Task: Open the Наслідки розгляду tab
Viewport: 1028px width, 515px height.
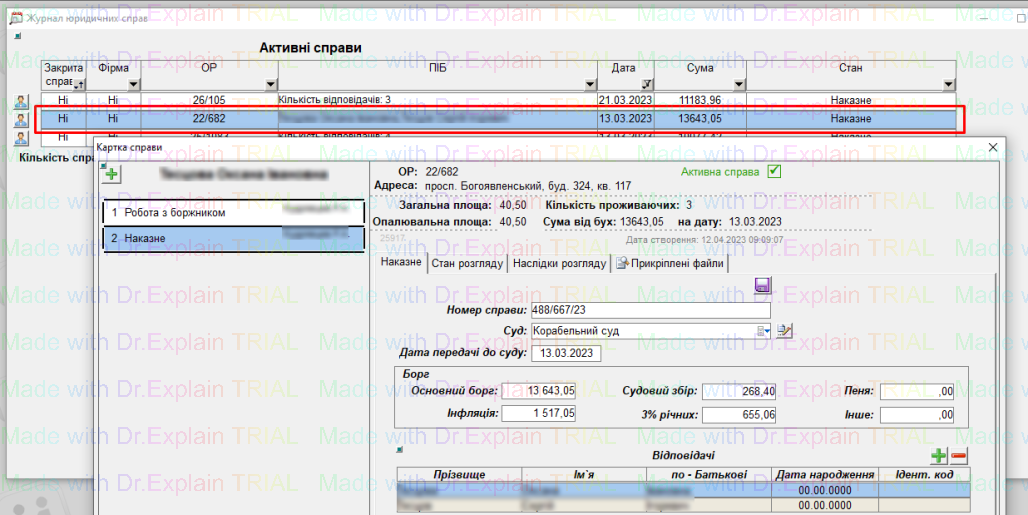Action: 559,264
